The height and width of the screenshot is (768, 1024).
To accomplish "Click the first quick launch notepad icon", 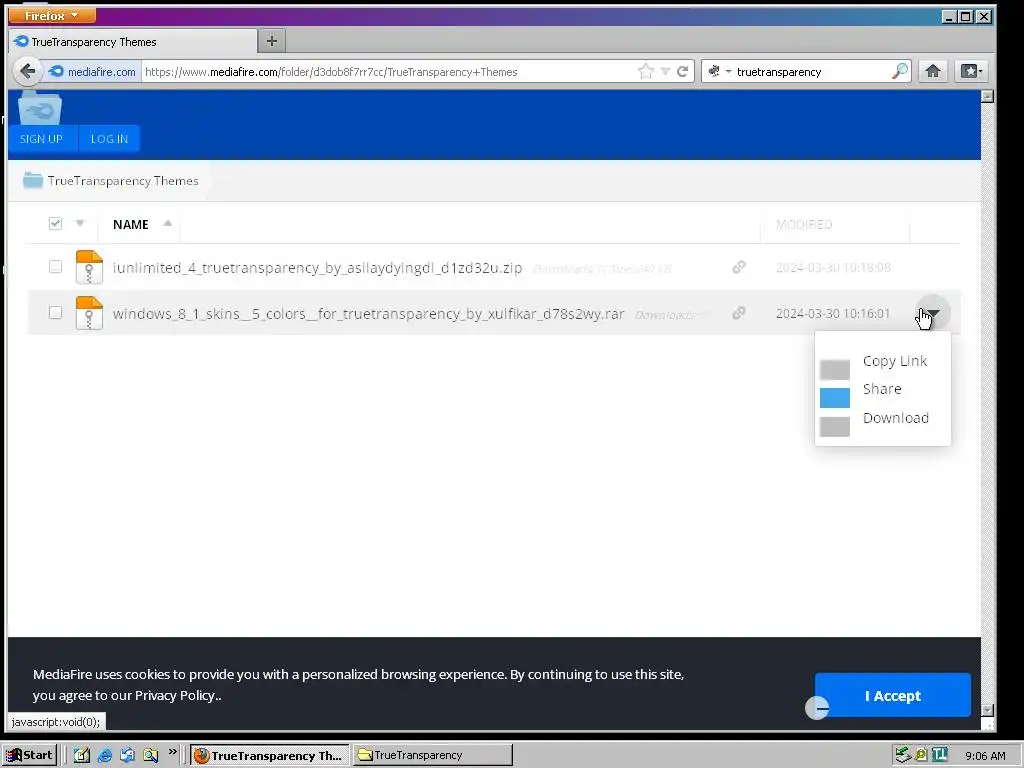I will point(82,755).
